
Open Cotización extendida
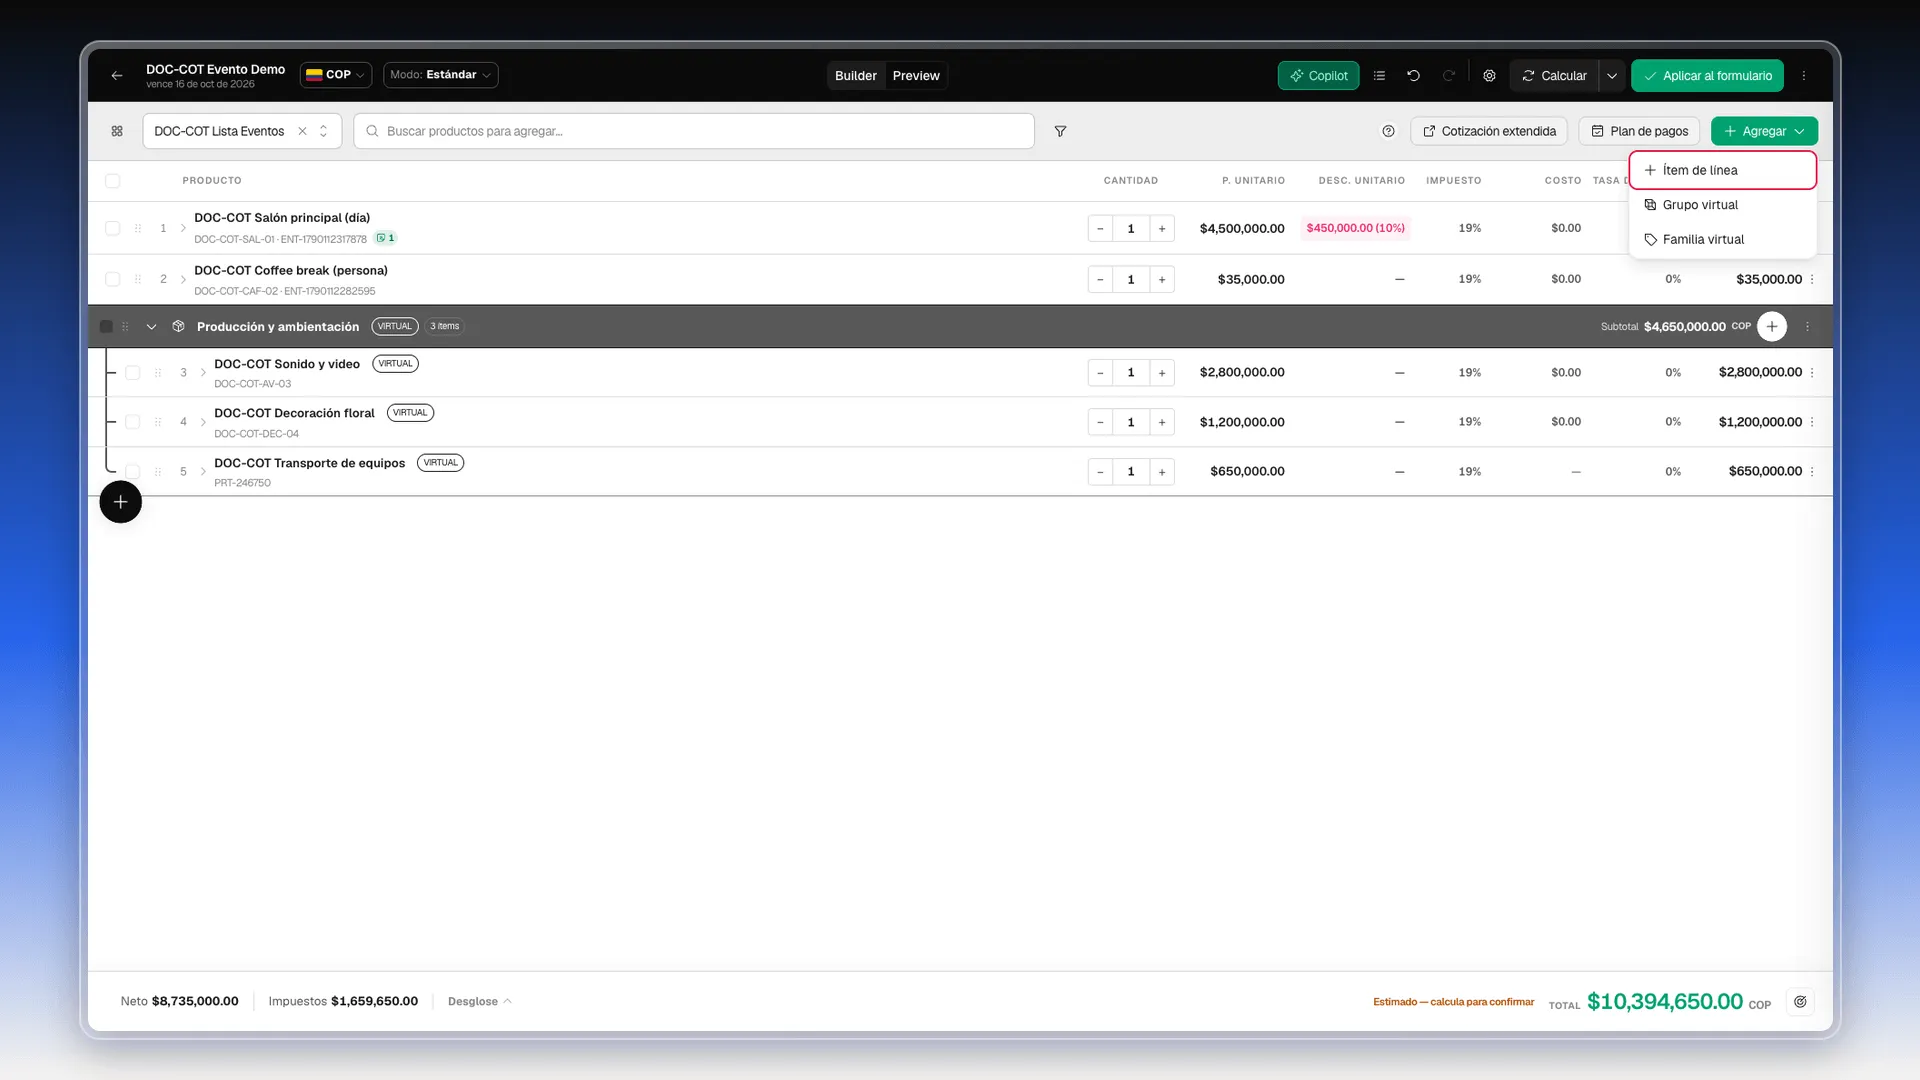(1489, 131)
